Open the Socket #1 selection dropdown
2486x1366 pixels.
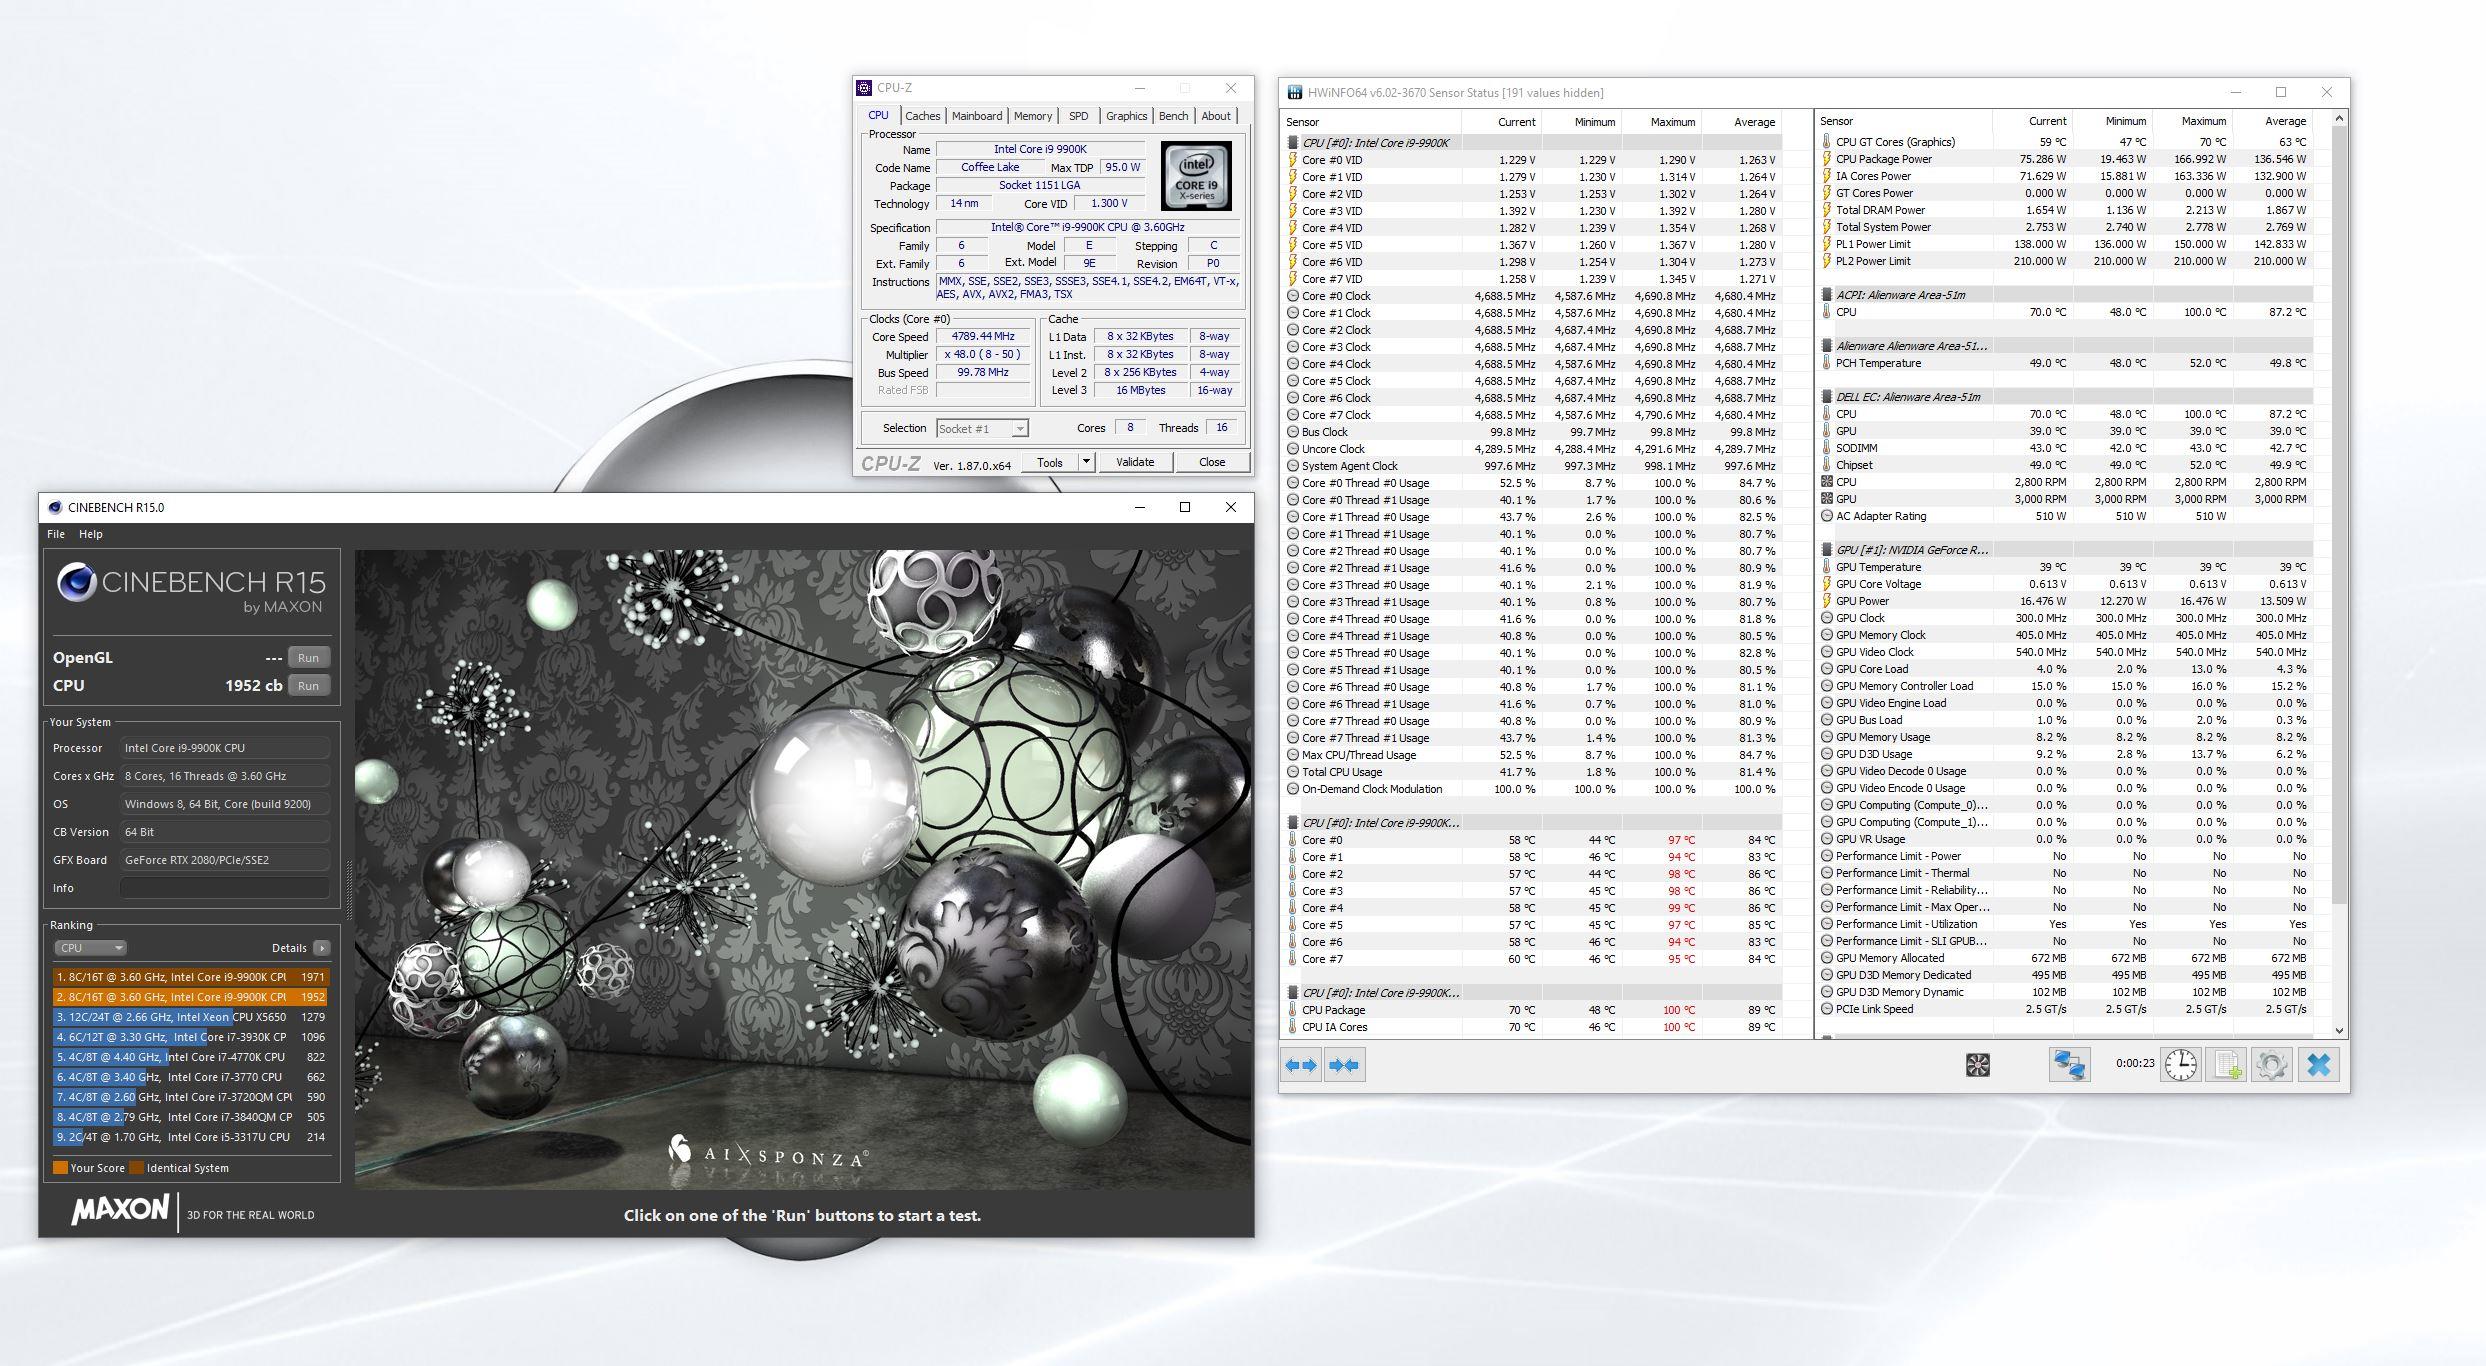tap(982, 429)
